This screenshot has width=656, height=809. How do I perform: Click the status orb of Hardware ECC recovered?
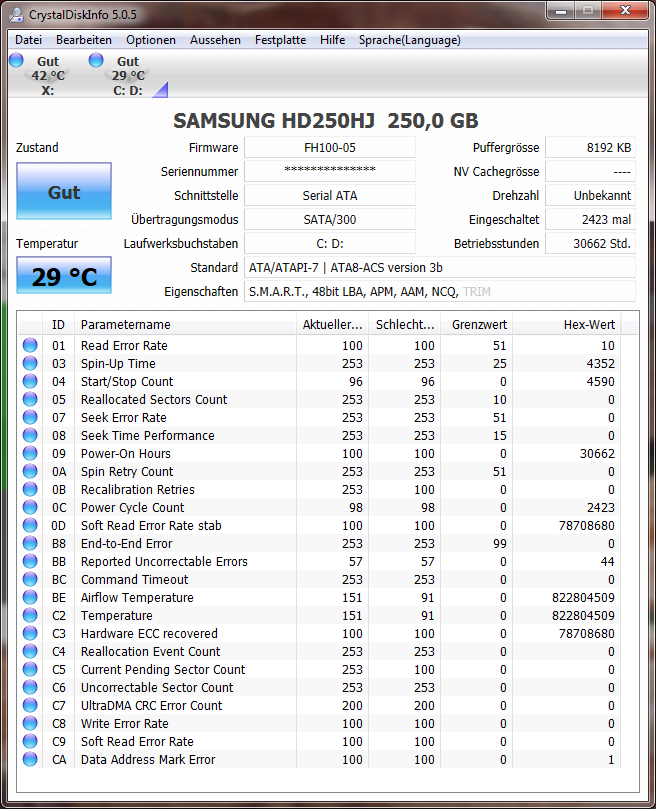(x=30, y=633)
